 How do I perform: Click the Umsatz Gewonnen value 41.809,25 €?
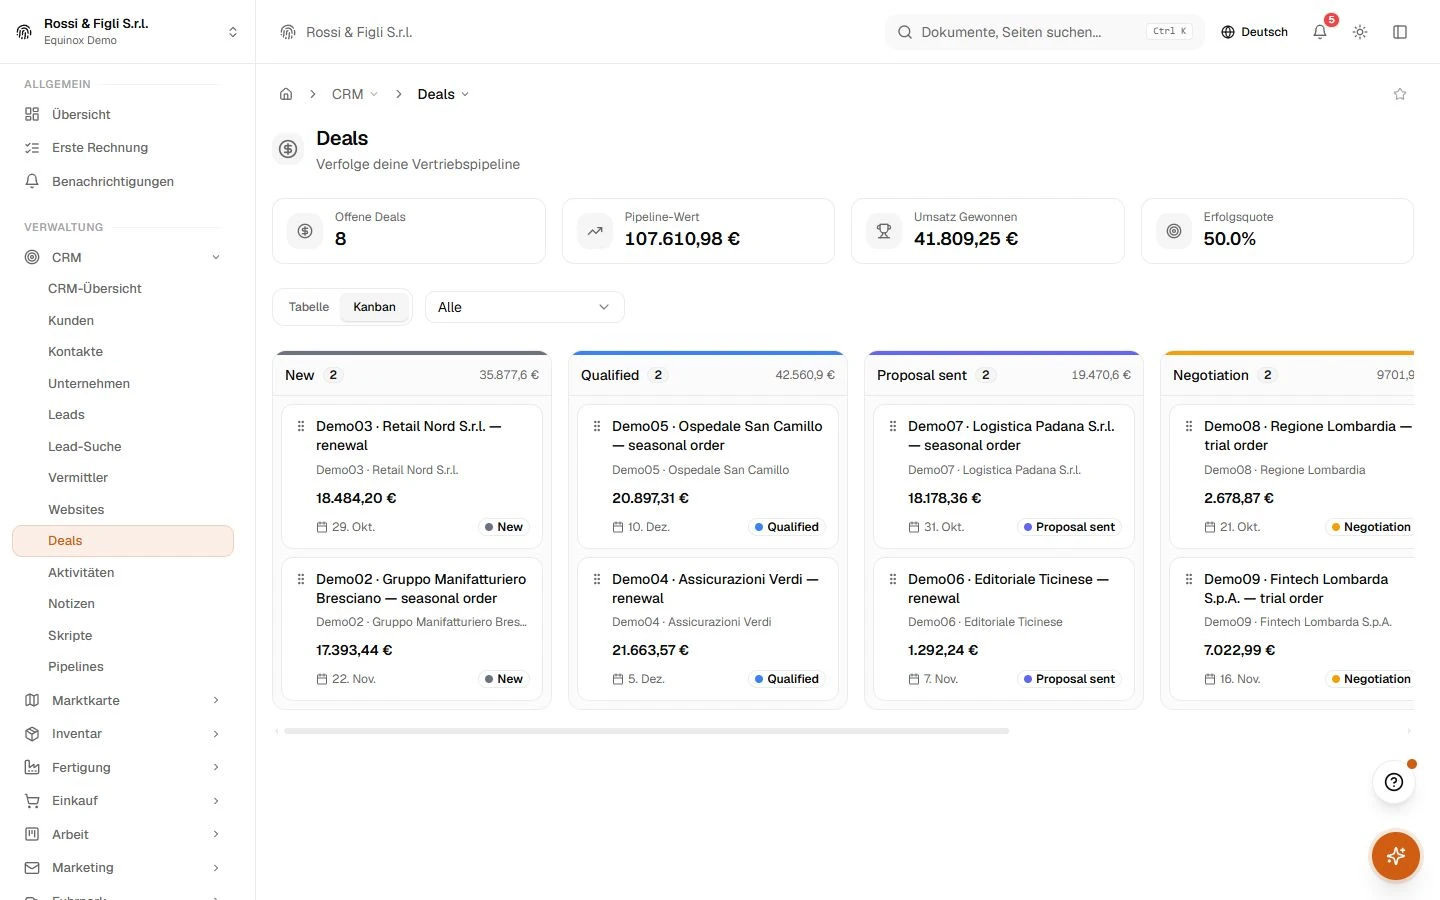pos(966,239)
